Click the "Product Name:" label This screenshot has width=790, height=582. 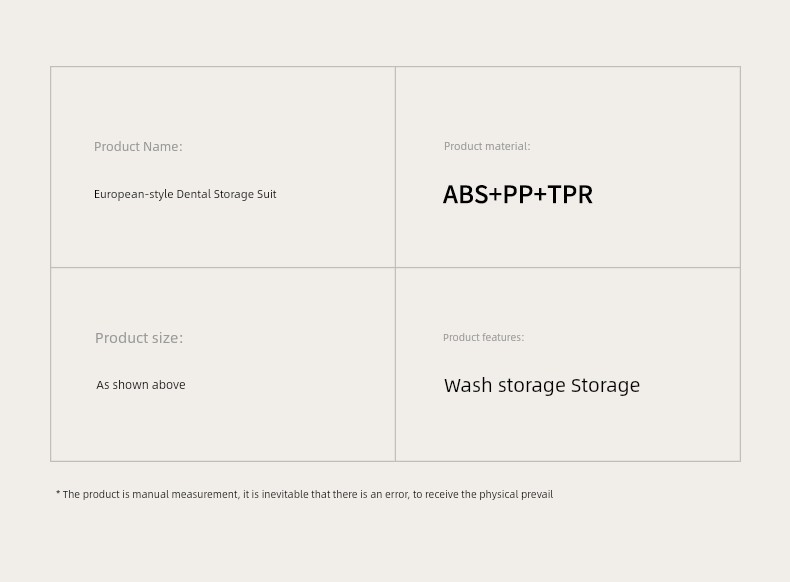[138, 147]
